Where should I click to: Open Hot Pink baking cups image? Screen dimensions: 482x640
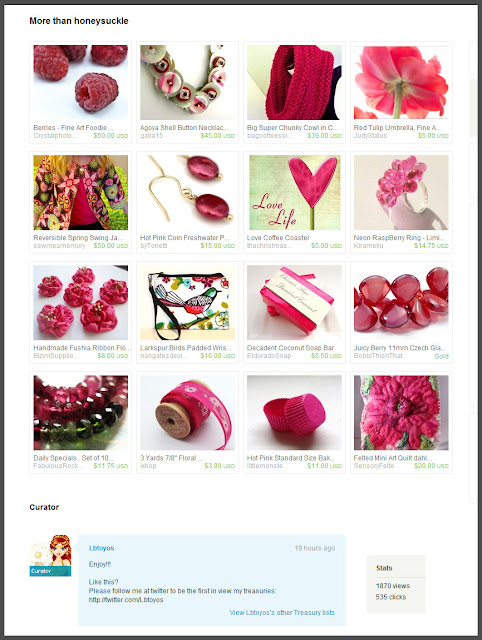pos(294,413)
